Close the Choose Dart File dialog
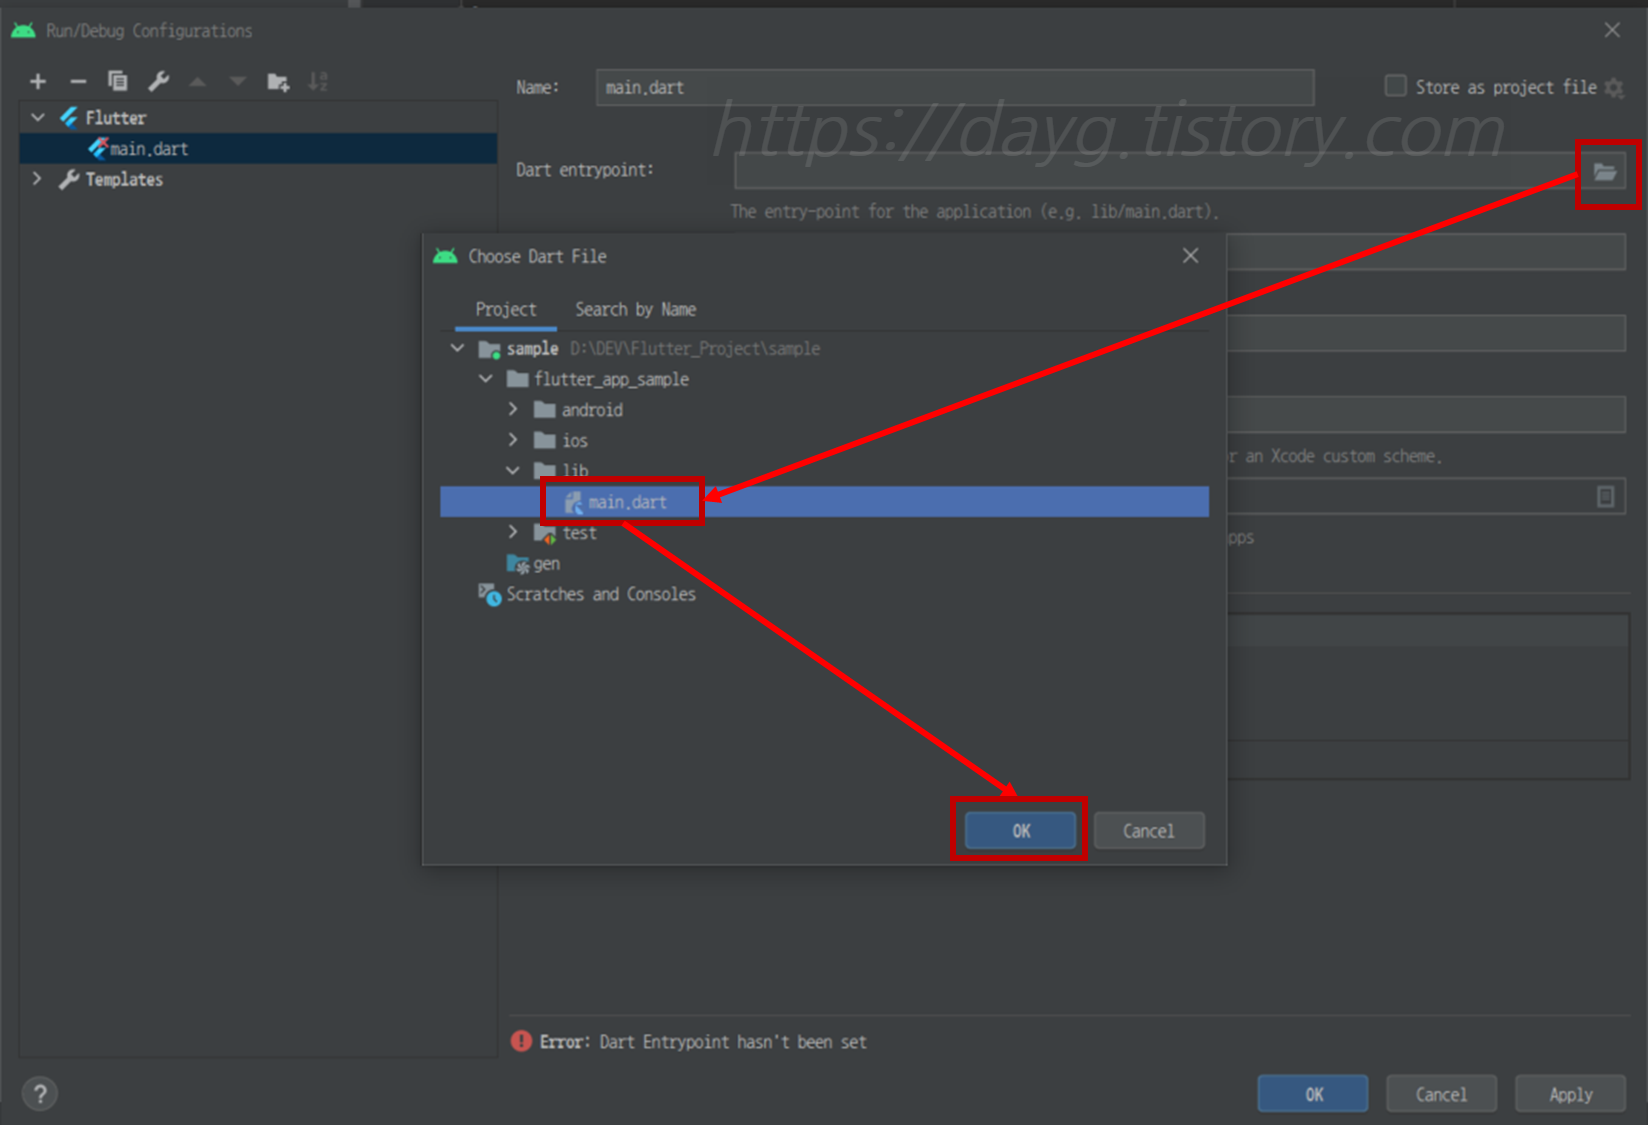 point(1190,256)
